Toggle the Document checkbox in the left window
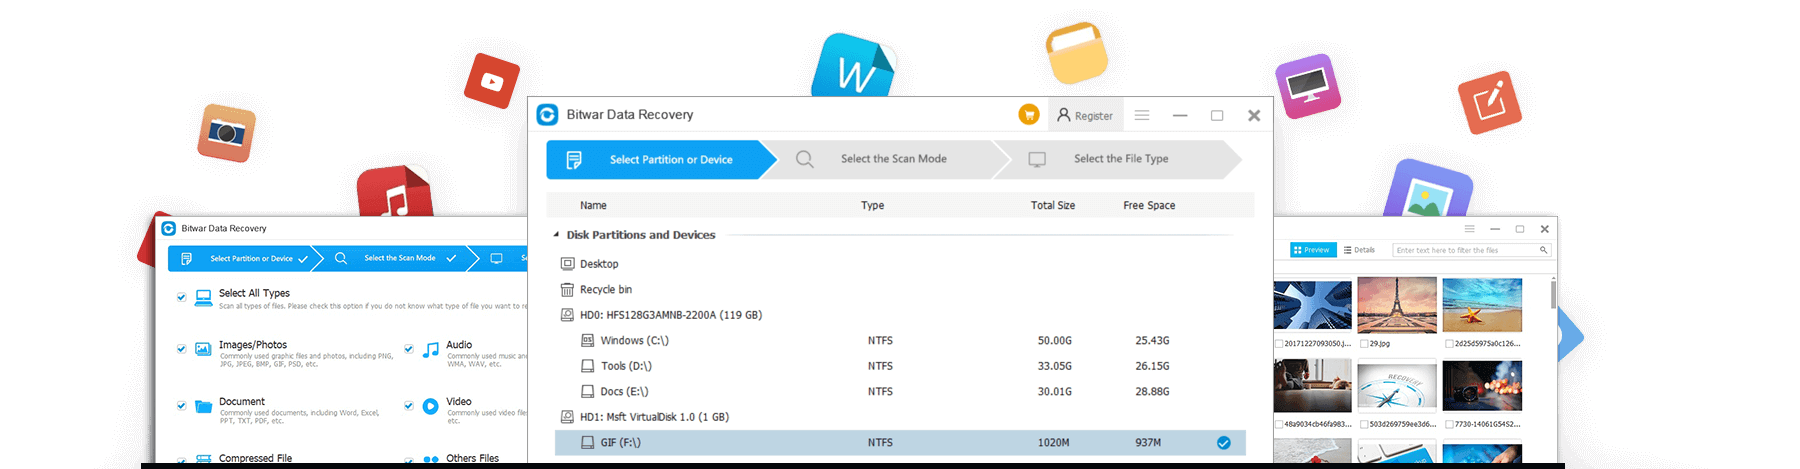This screenshot has width=1800, height=469. (x=181, y=406)
